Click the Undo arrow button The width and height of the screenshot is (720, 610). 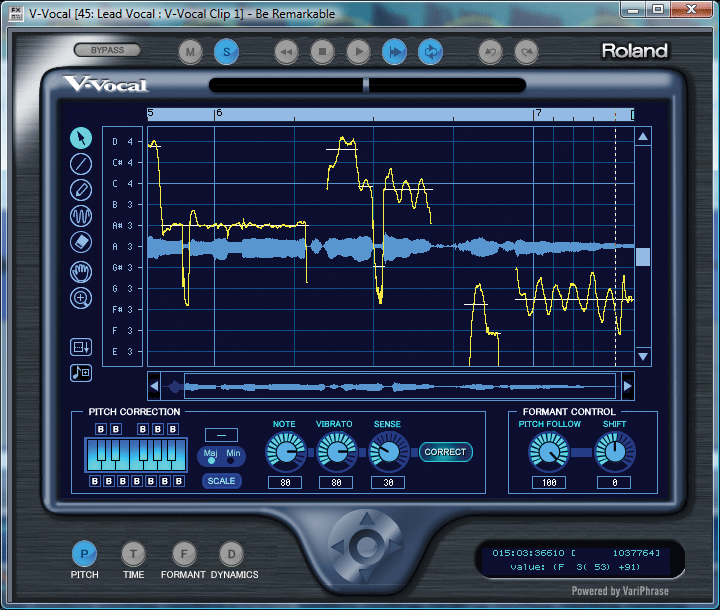[490, 52]
